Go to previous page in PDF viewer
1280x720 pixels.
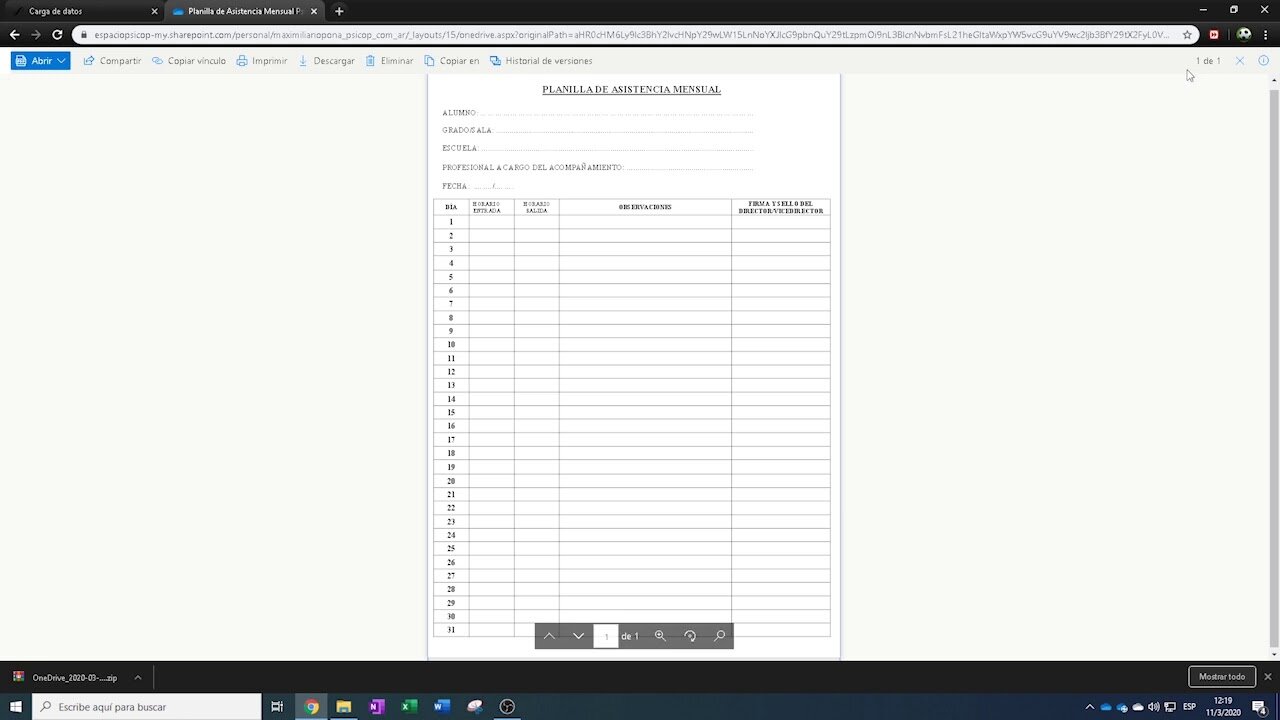pyautogui.click(x=549, y=636)
